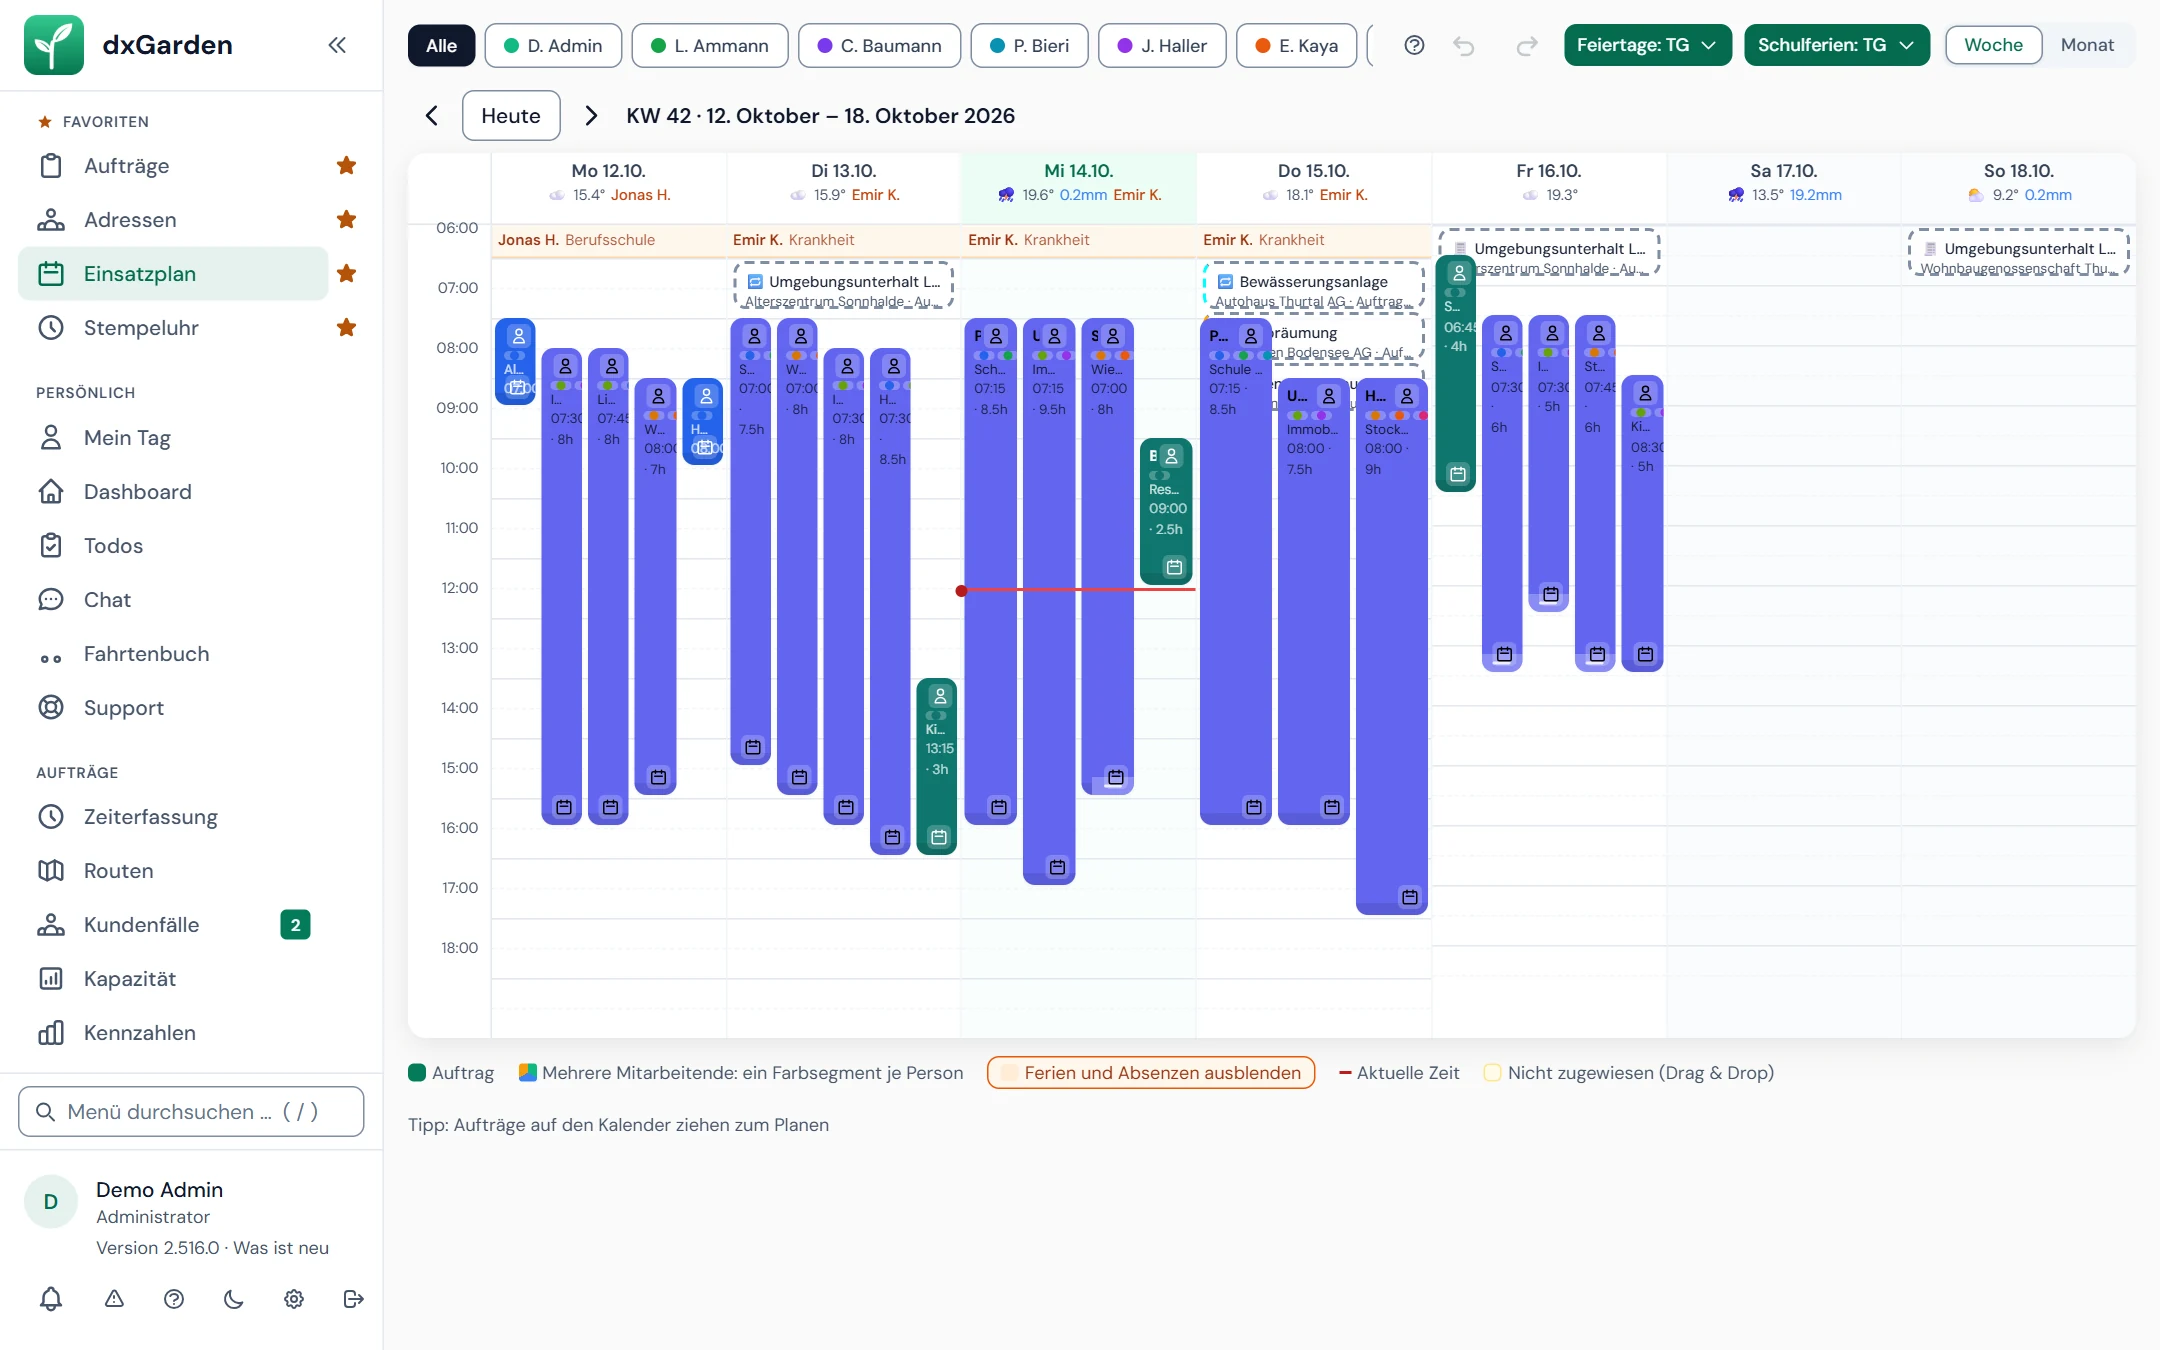Screen dimensions: 2160x1350
Task: Open notifications bell icon
Action: (51, 1299)
